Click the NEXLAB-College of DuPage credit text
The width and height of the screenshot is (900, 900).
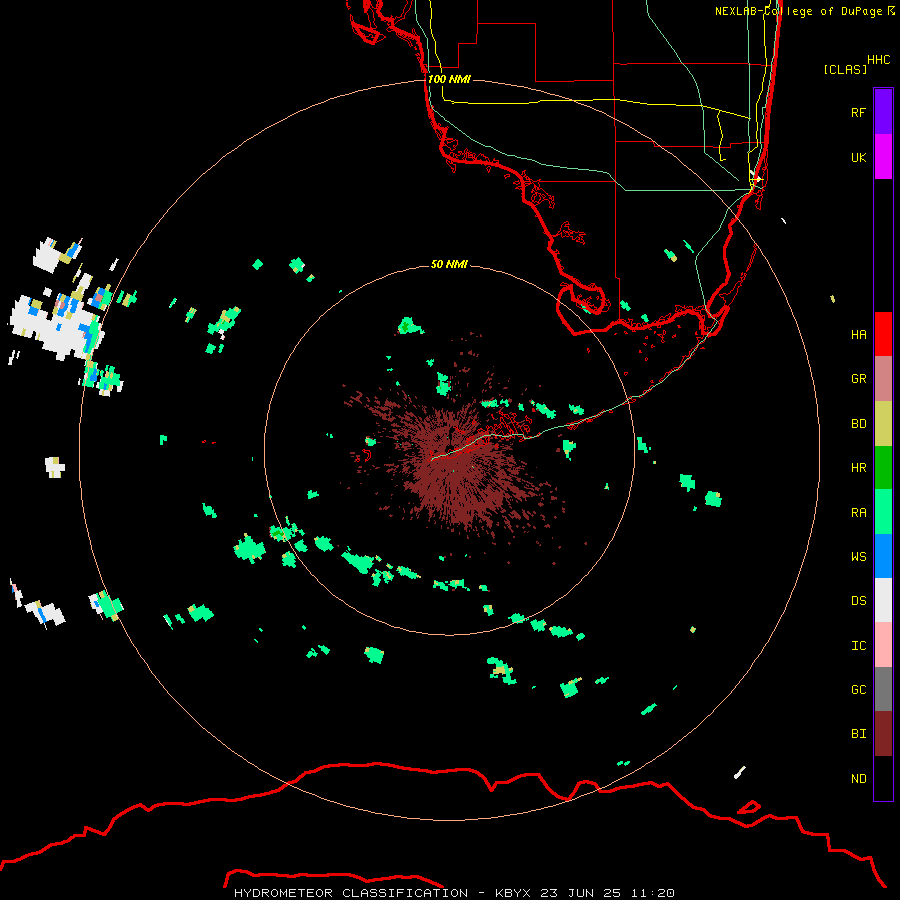(798, 11)
